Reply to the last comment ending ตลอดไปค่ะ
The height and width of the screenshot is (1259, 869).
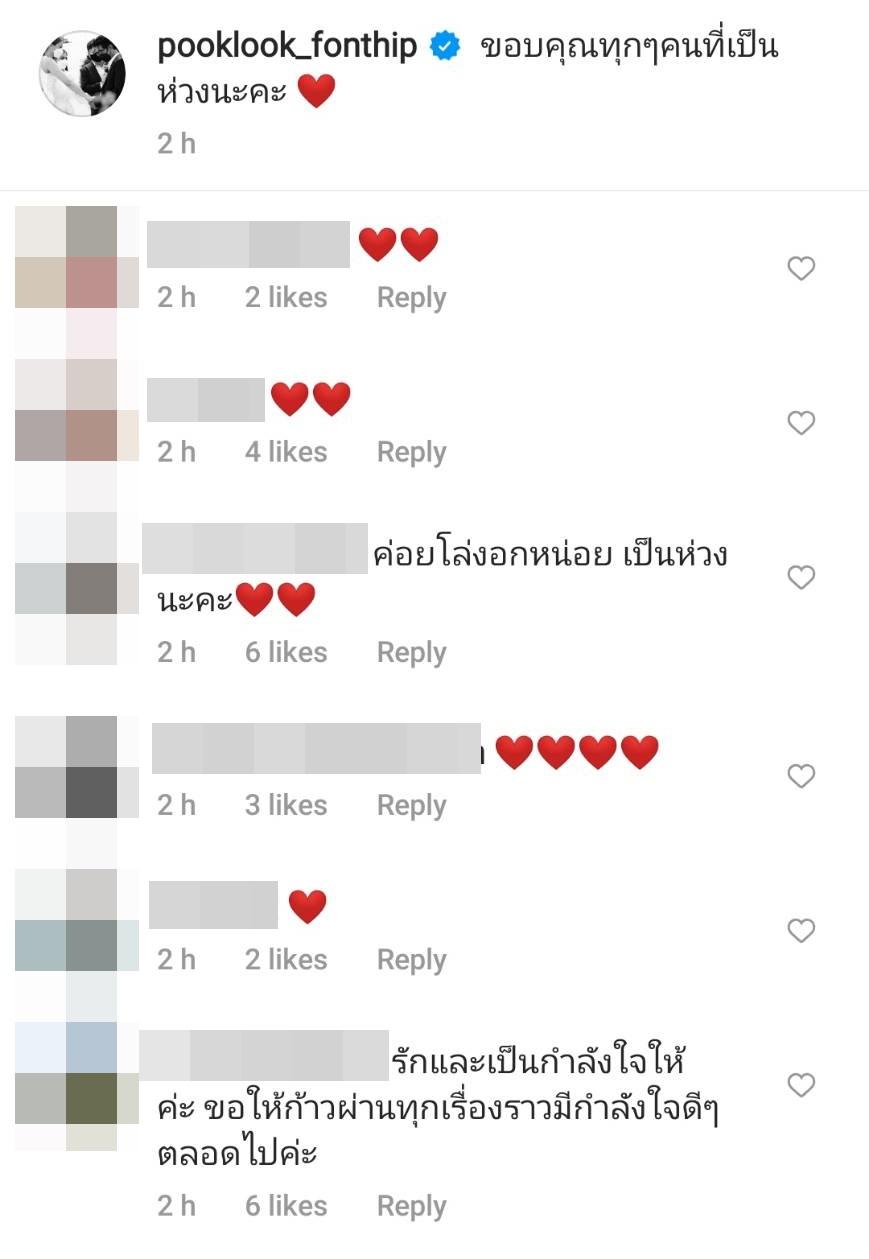click(x=411, y=1206)
